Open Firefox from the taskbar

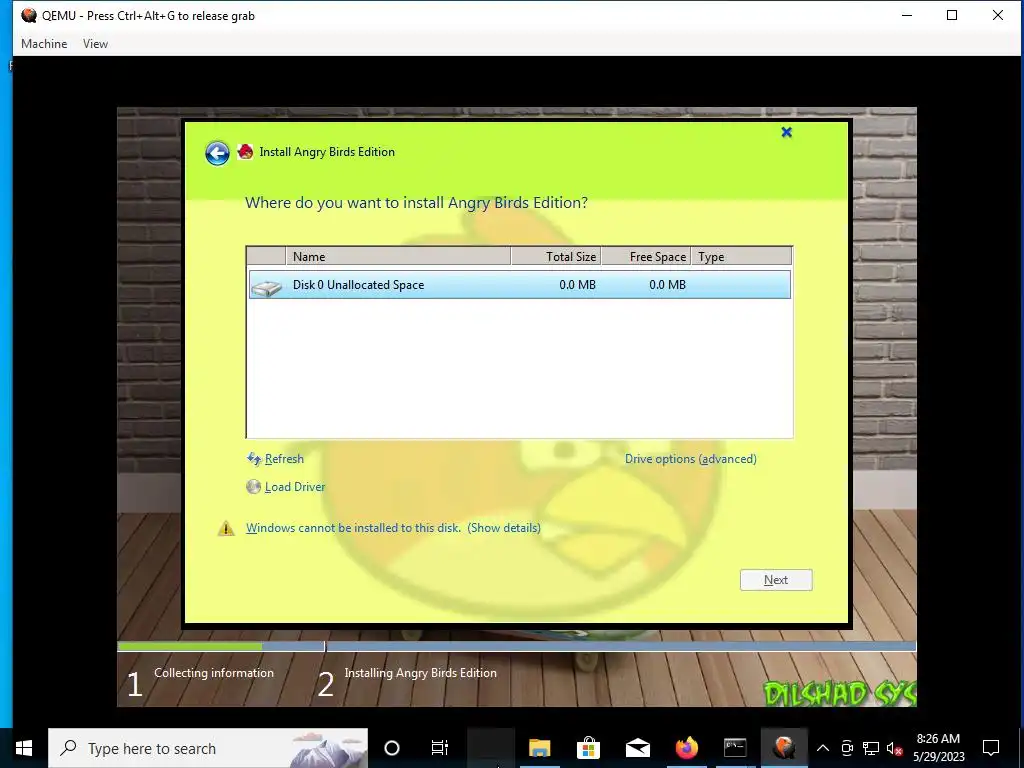pyautogui.click(x=686, y=748)
